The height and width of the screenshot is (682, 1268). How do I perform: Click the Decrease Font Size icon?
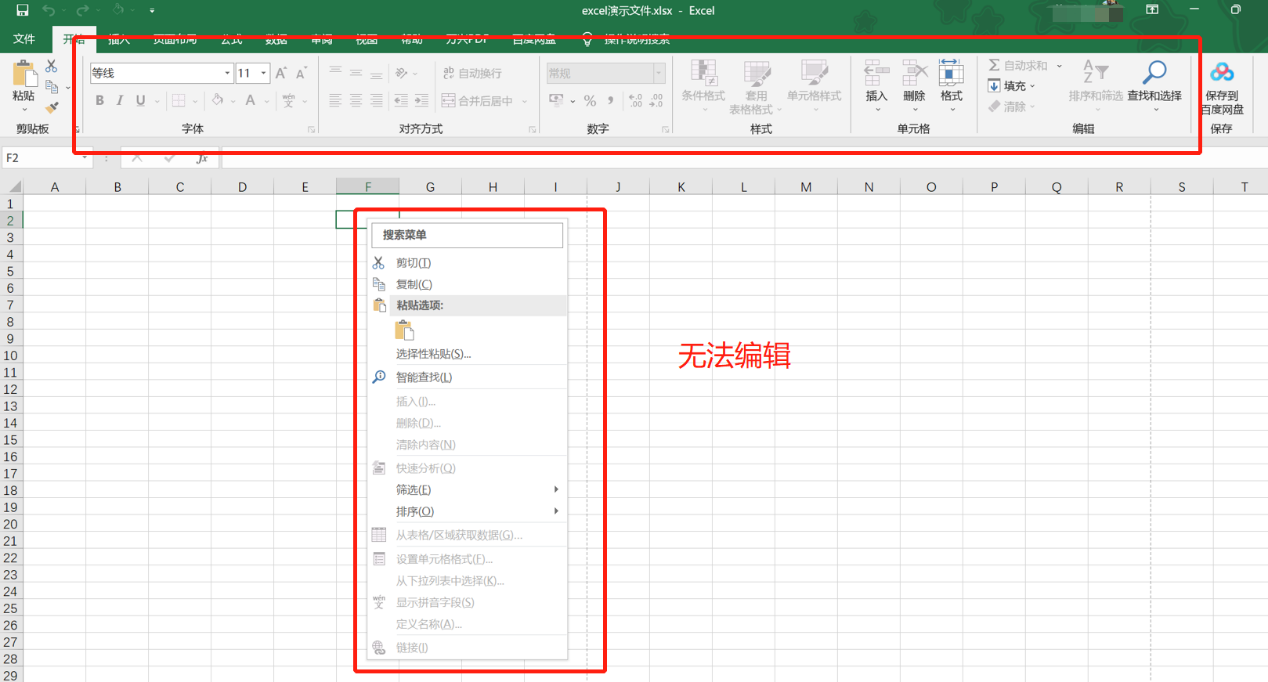pyautogui.click(x=301, y=73)
